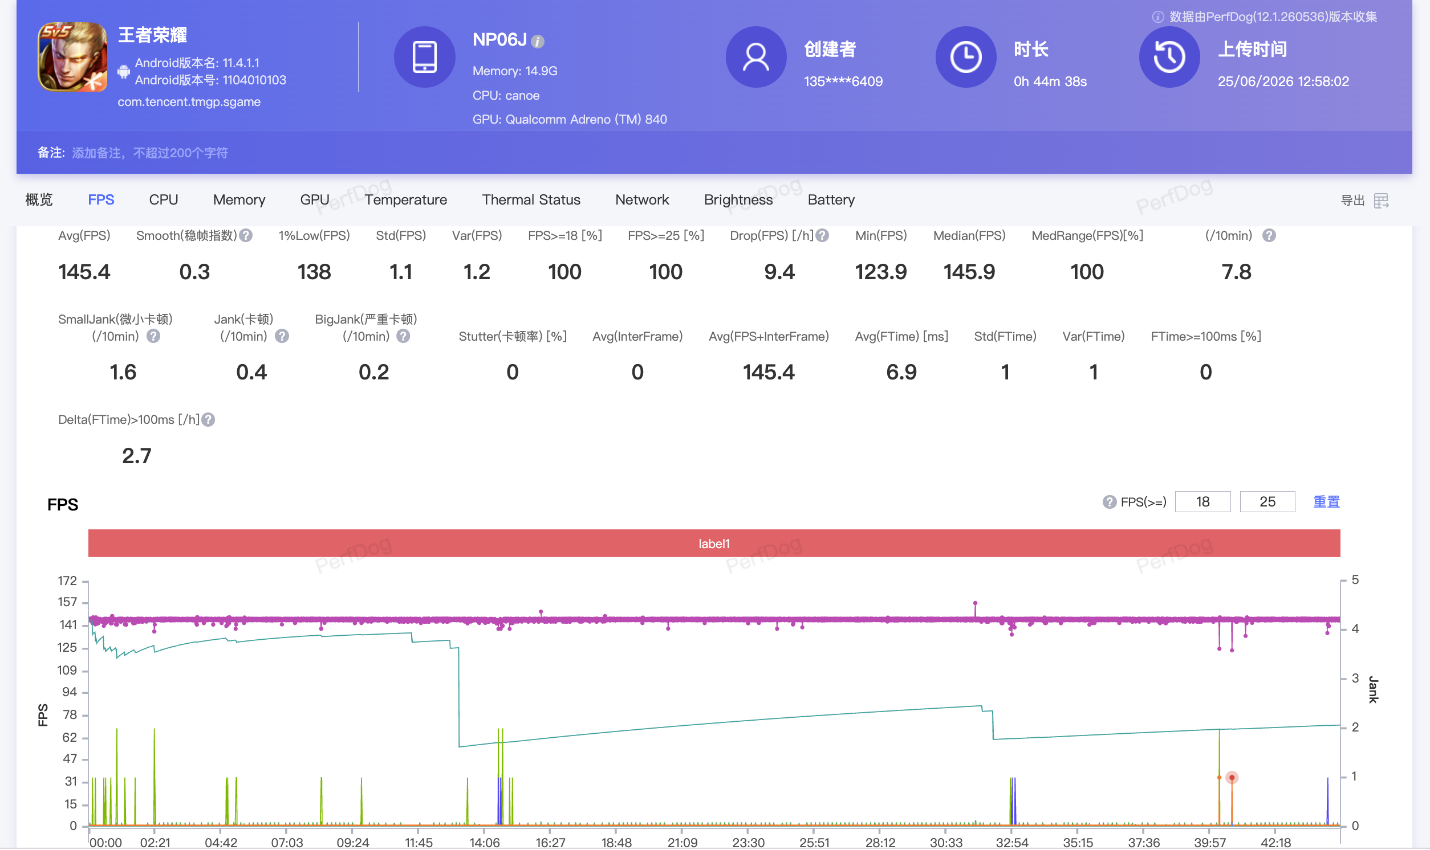Open the 概览 overview tab
1430x850 pixels.
tap(39, 200)
